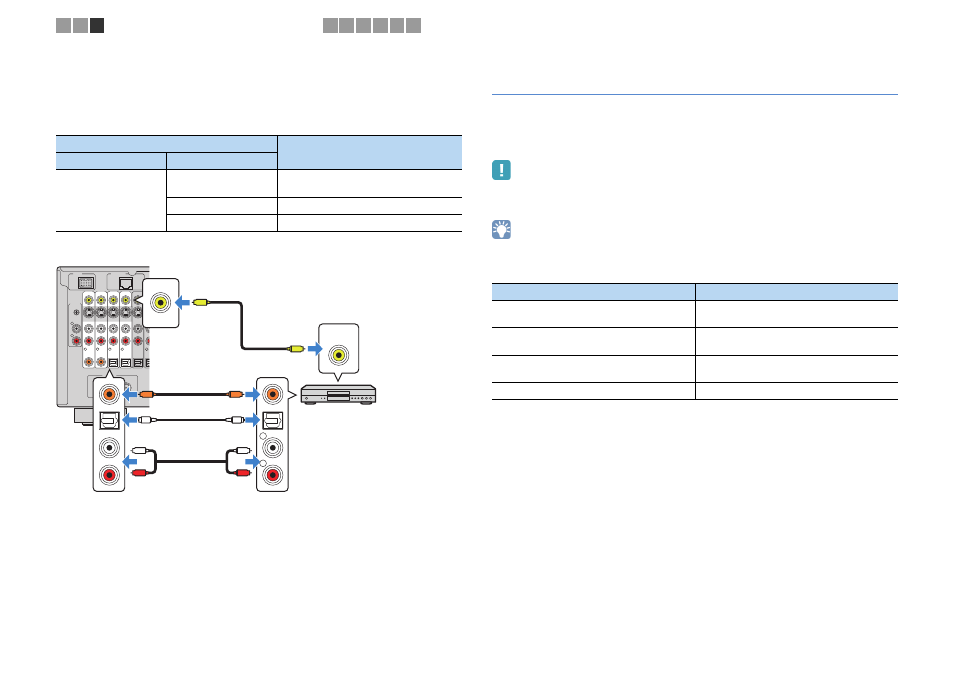This screenshot has width=954, height=675.
Task: Select the dark square in the top-left trio
Action: click(x=97, y=25)
